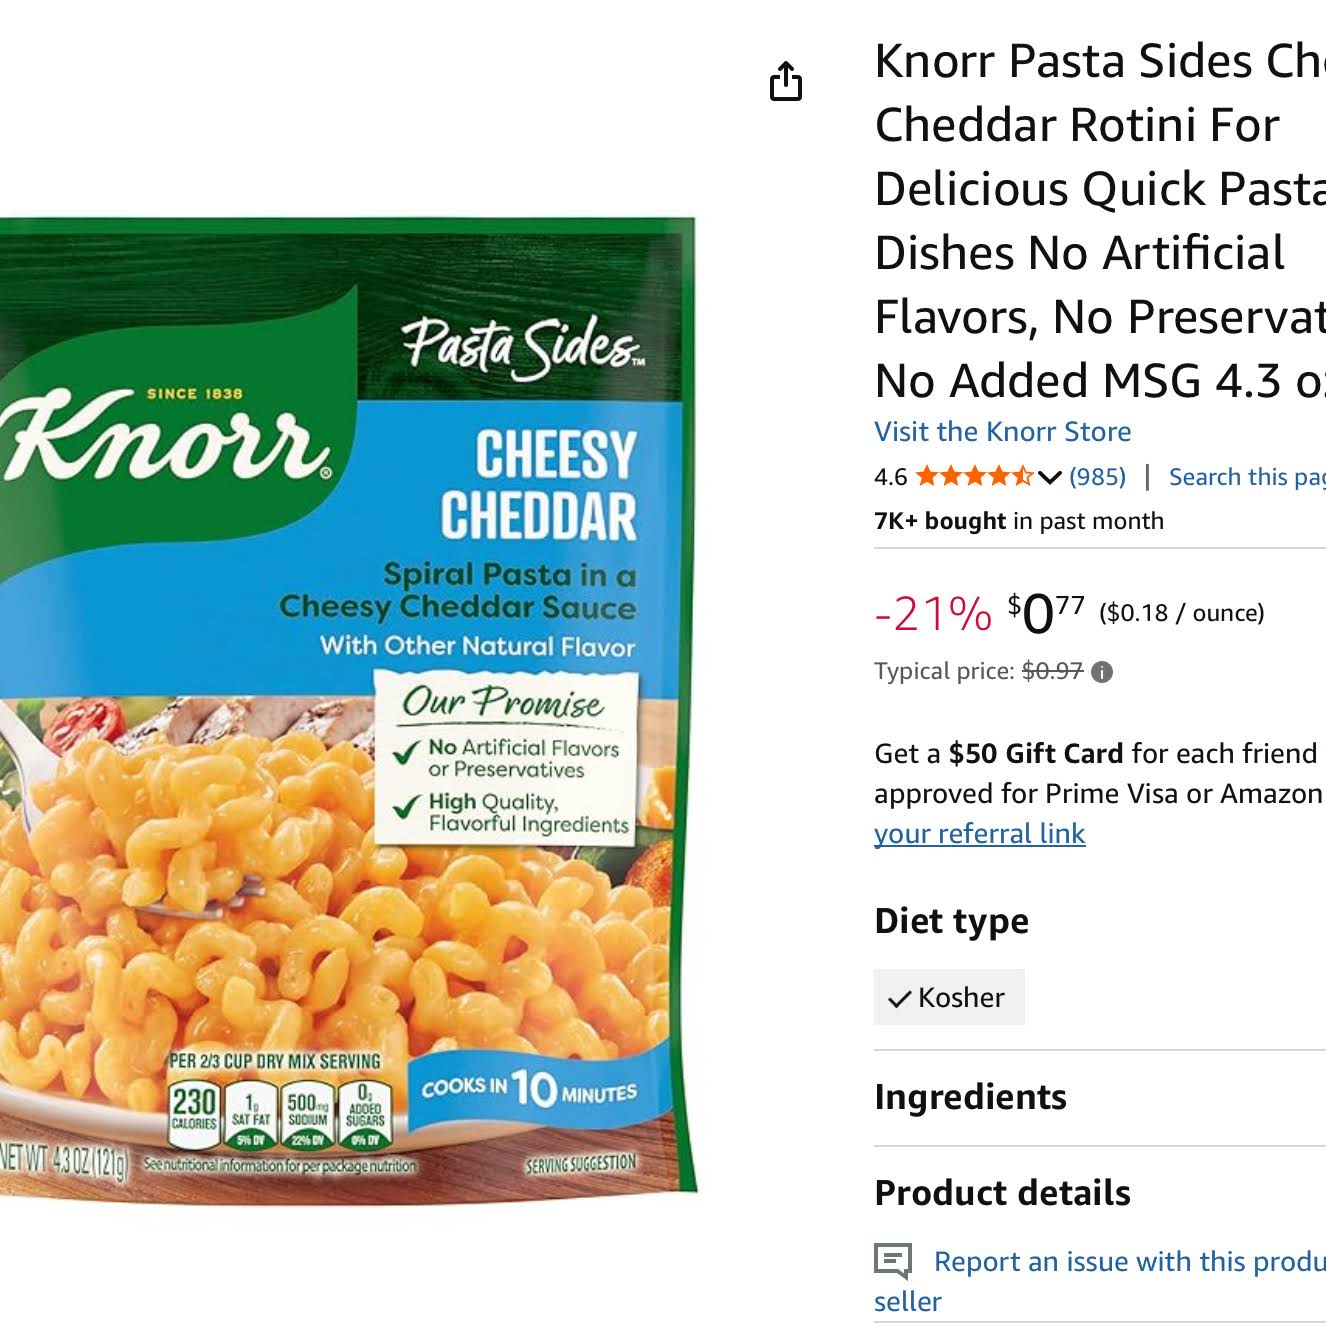
Task: Click the report issue speech bubble icon
Action: point(893,1261)
